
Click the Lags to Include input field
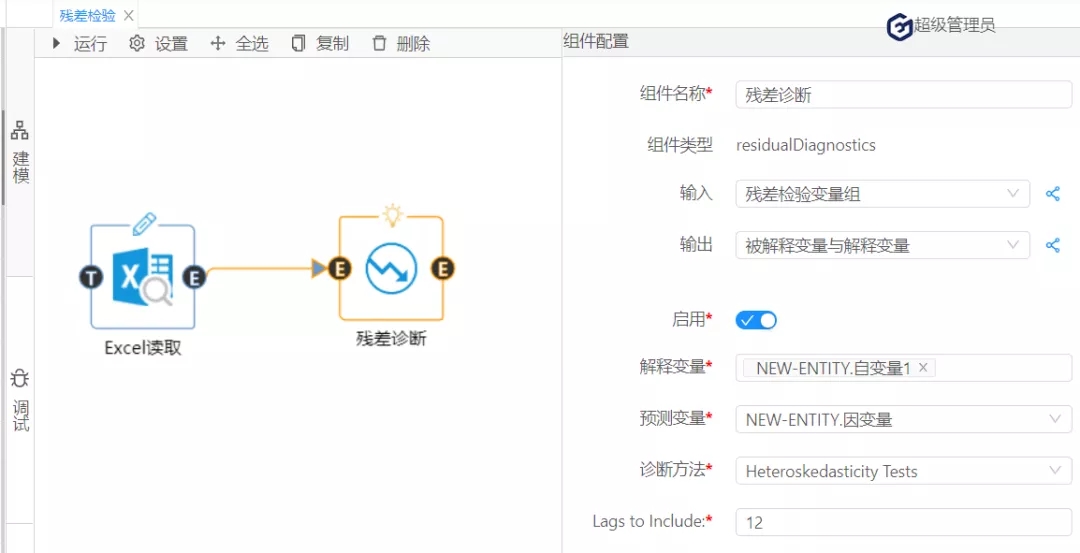[x=902, y=522]
